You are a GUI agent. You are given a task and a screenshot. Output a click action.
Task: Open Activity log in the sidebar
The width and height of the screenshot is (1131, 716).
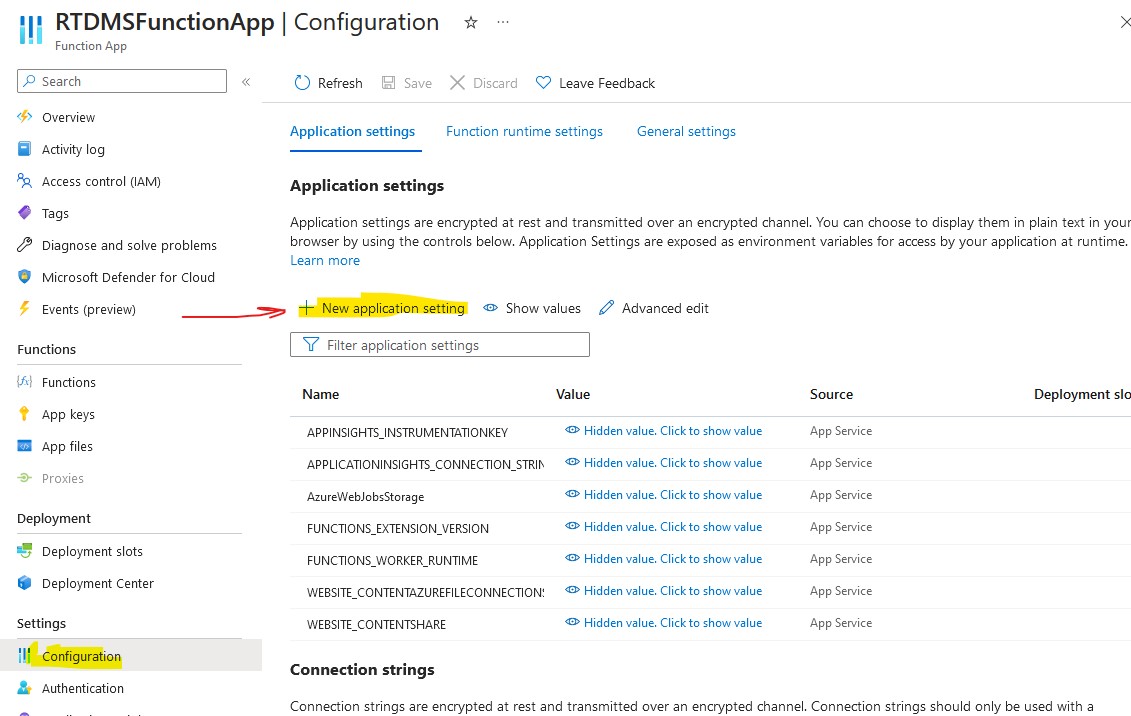73,149
